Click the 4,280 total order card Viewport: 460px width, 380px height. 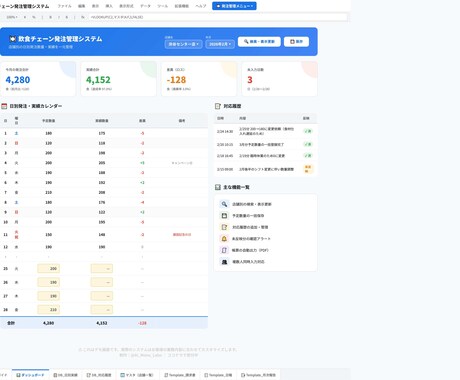tap(38, 79)
